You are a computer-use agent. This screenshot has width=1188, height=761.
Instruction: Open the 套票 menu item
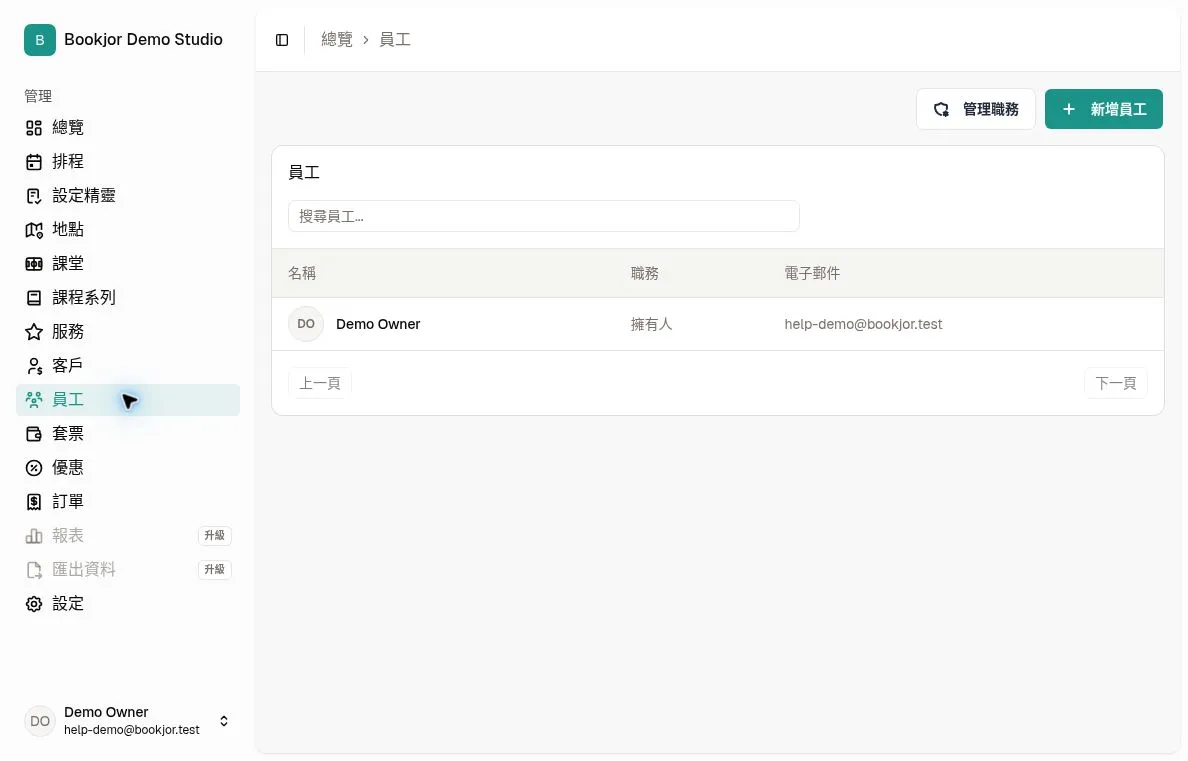128,434
